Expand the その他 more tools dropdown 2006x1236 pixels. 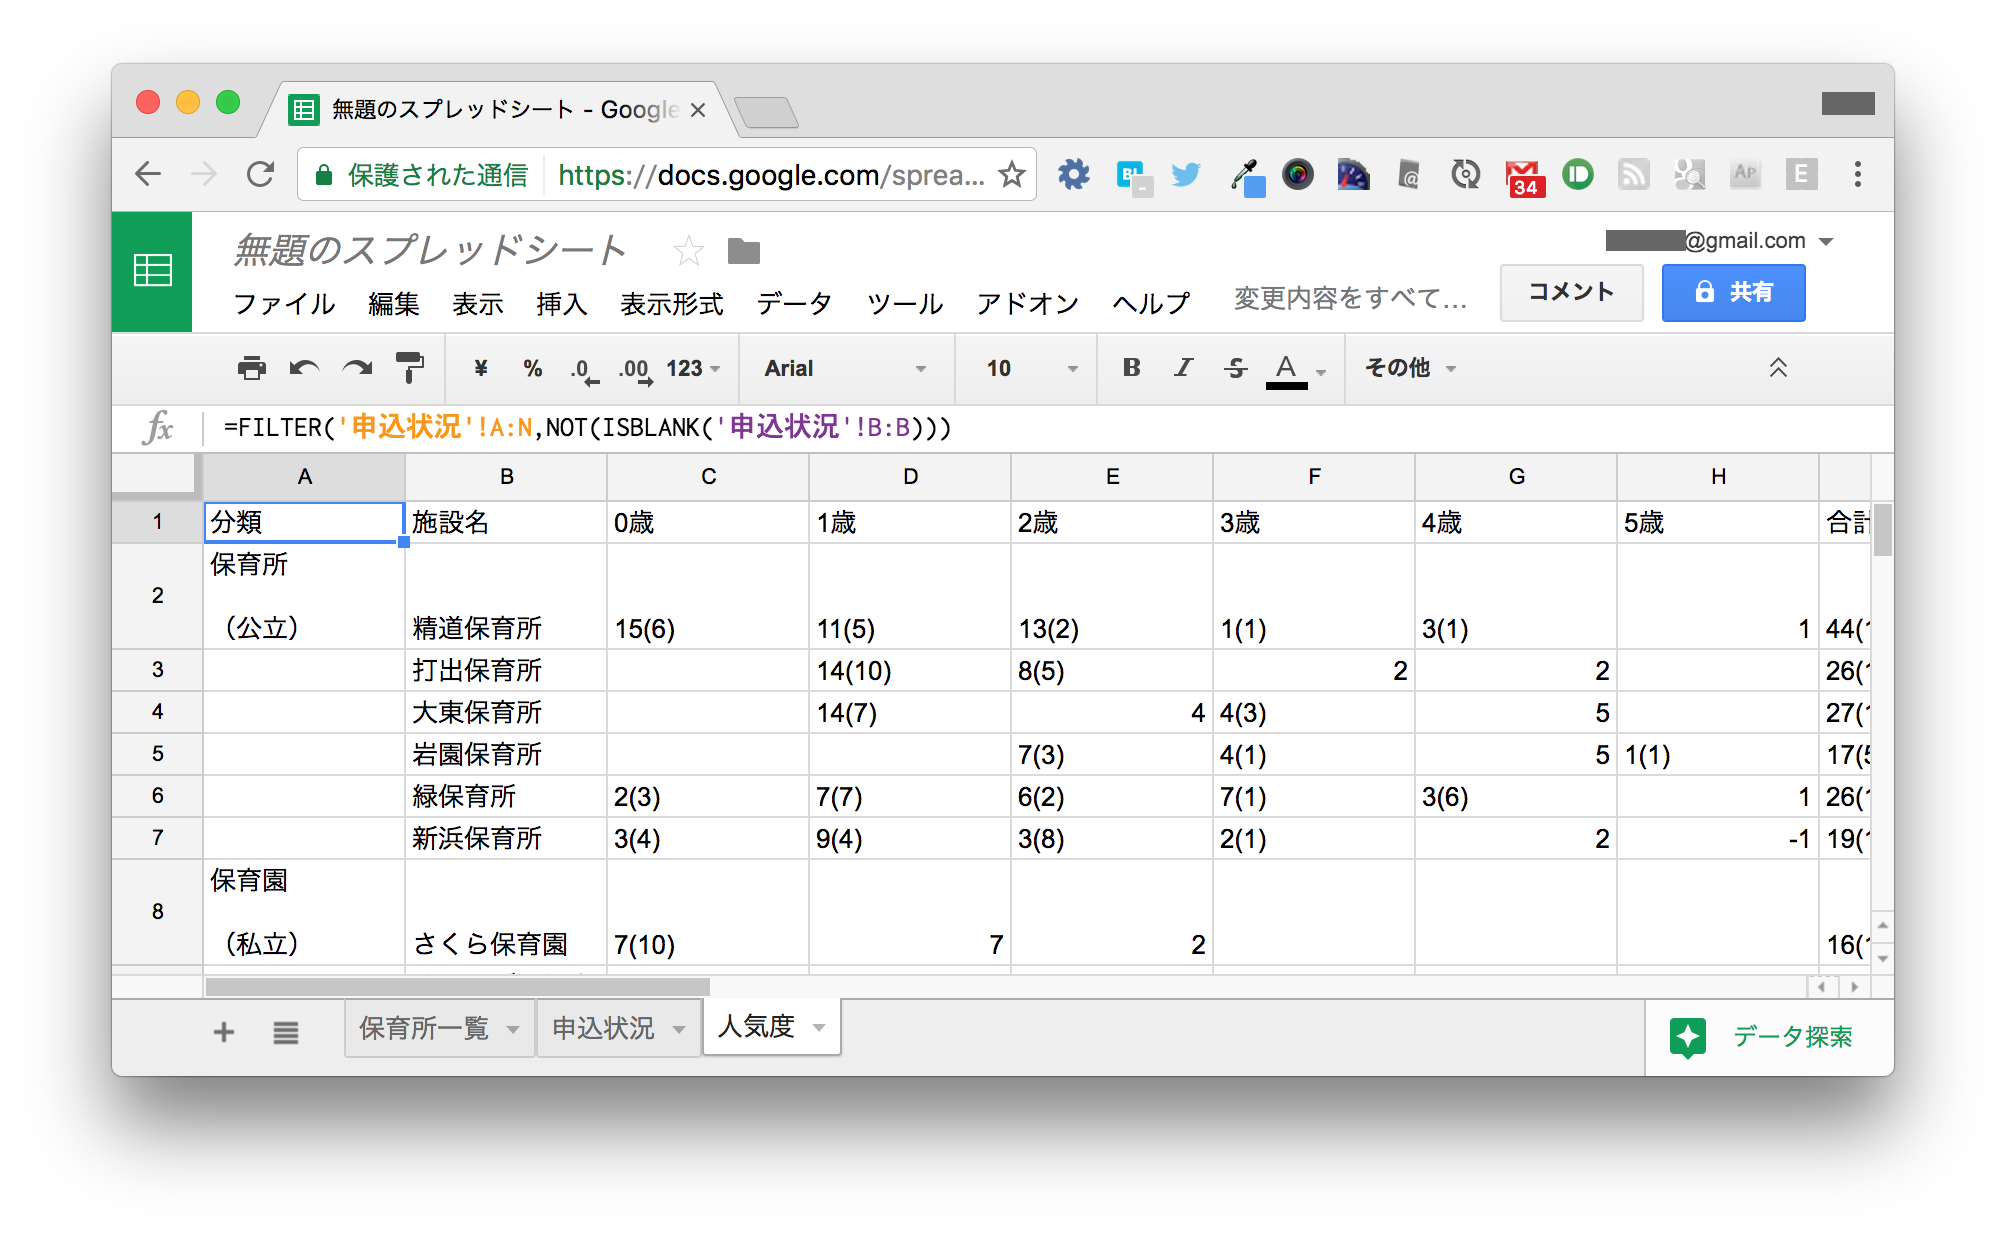[1410, 368]
